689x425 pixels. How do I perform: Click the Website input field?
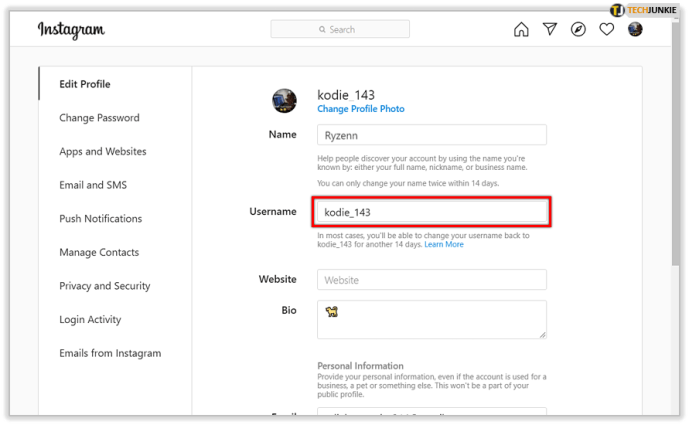click(x=432, y=280)
